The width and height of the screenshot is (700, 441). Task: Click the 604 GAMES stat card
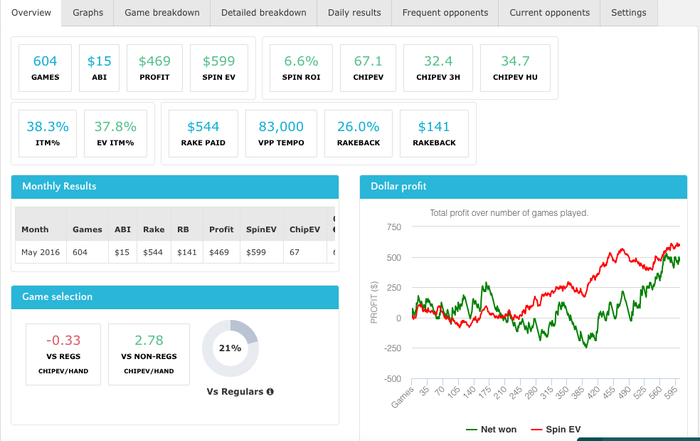[45, 68]
